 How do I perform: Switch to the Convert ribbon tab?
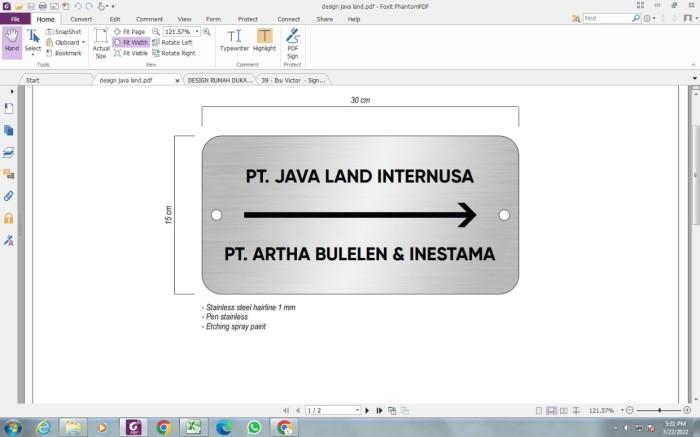(x=81, y=19)
